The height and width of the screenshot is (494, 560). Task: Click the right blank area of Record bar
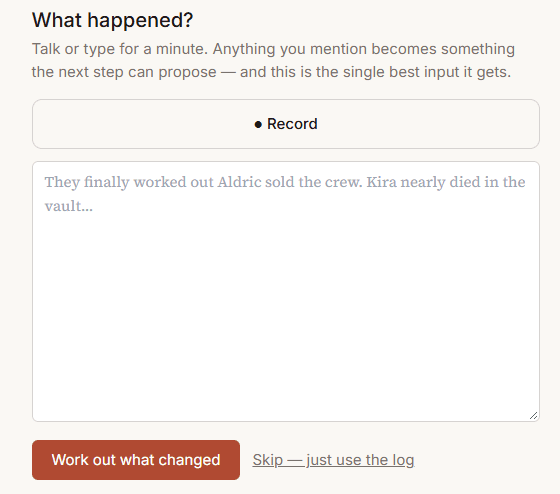pyautogui.click(x=429, y=124)
